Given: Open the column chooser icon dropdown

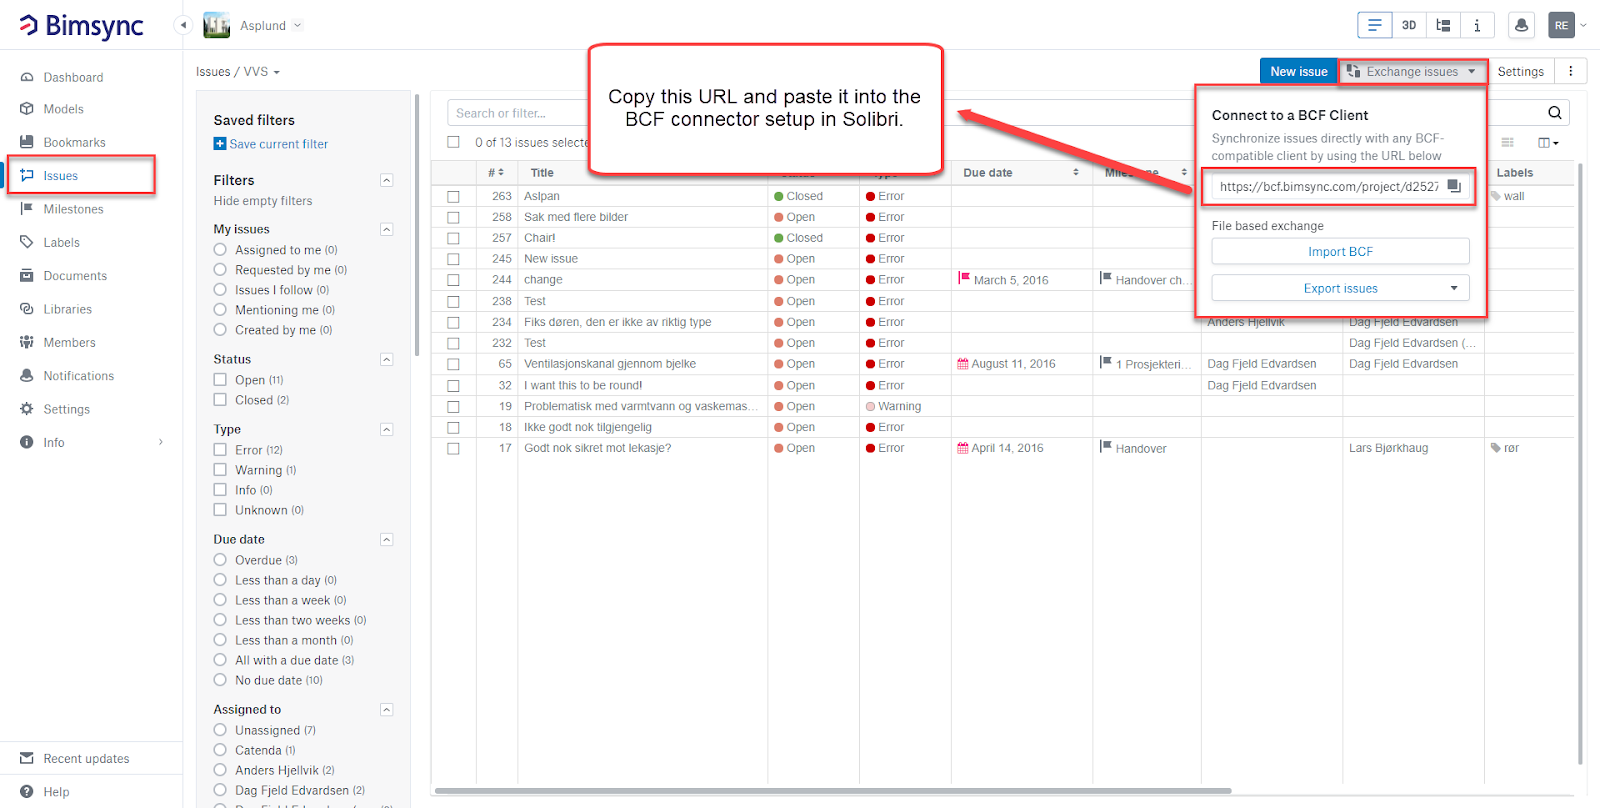Looking at the screenshot, I should coord(1548,143).
